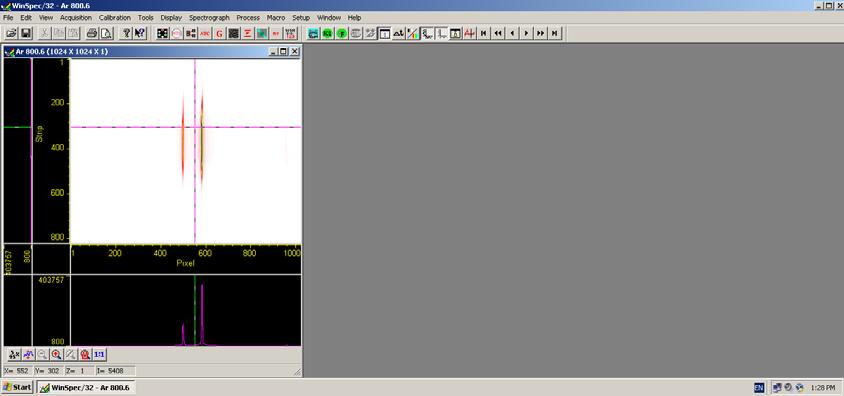Click the Print printer icon
844x396 pixels.
(92, 33)
